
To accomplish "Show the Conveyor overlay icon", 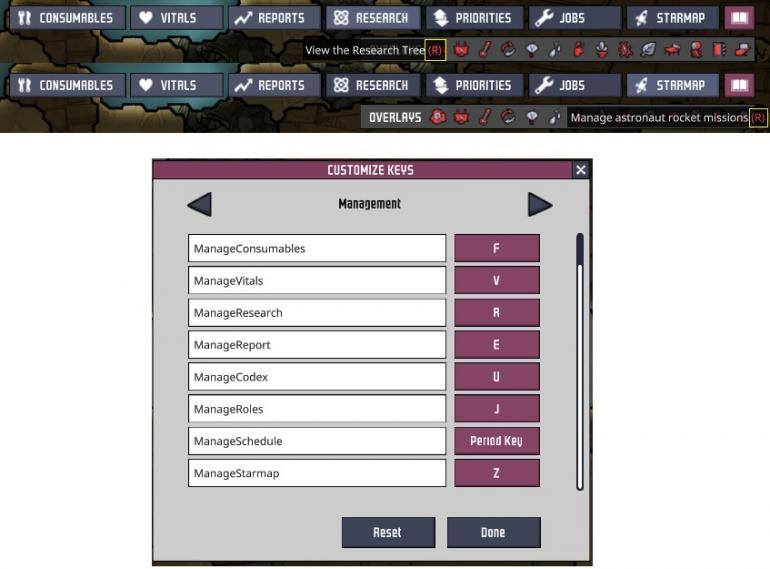I will point(742,50).
